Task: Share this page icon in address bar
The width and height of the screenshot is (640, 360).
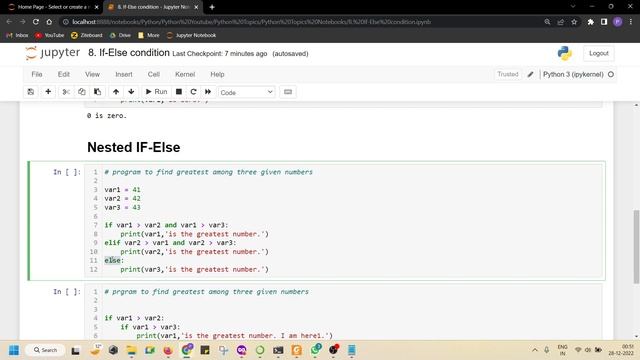Action: pyautogui.click(x=560, y=22)
